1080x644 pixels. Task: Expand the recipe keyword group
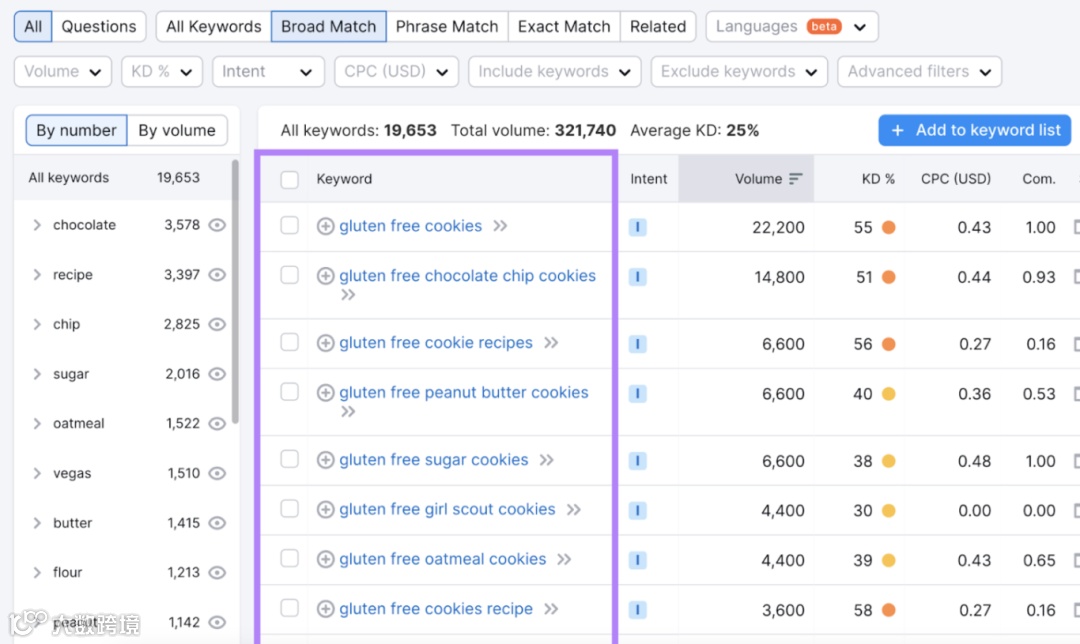[x=37, y=275]
